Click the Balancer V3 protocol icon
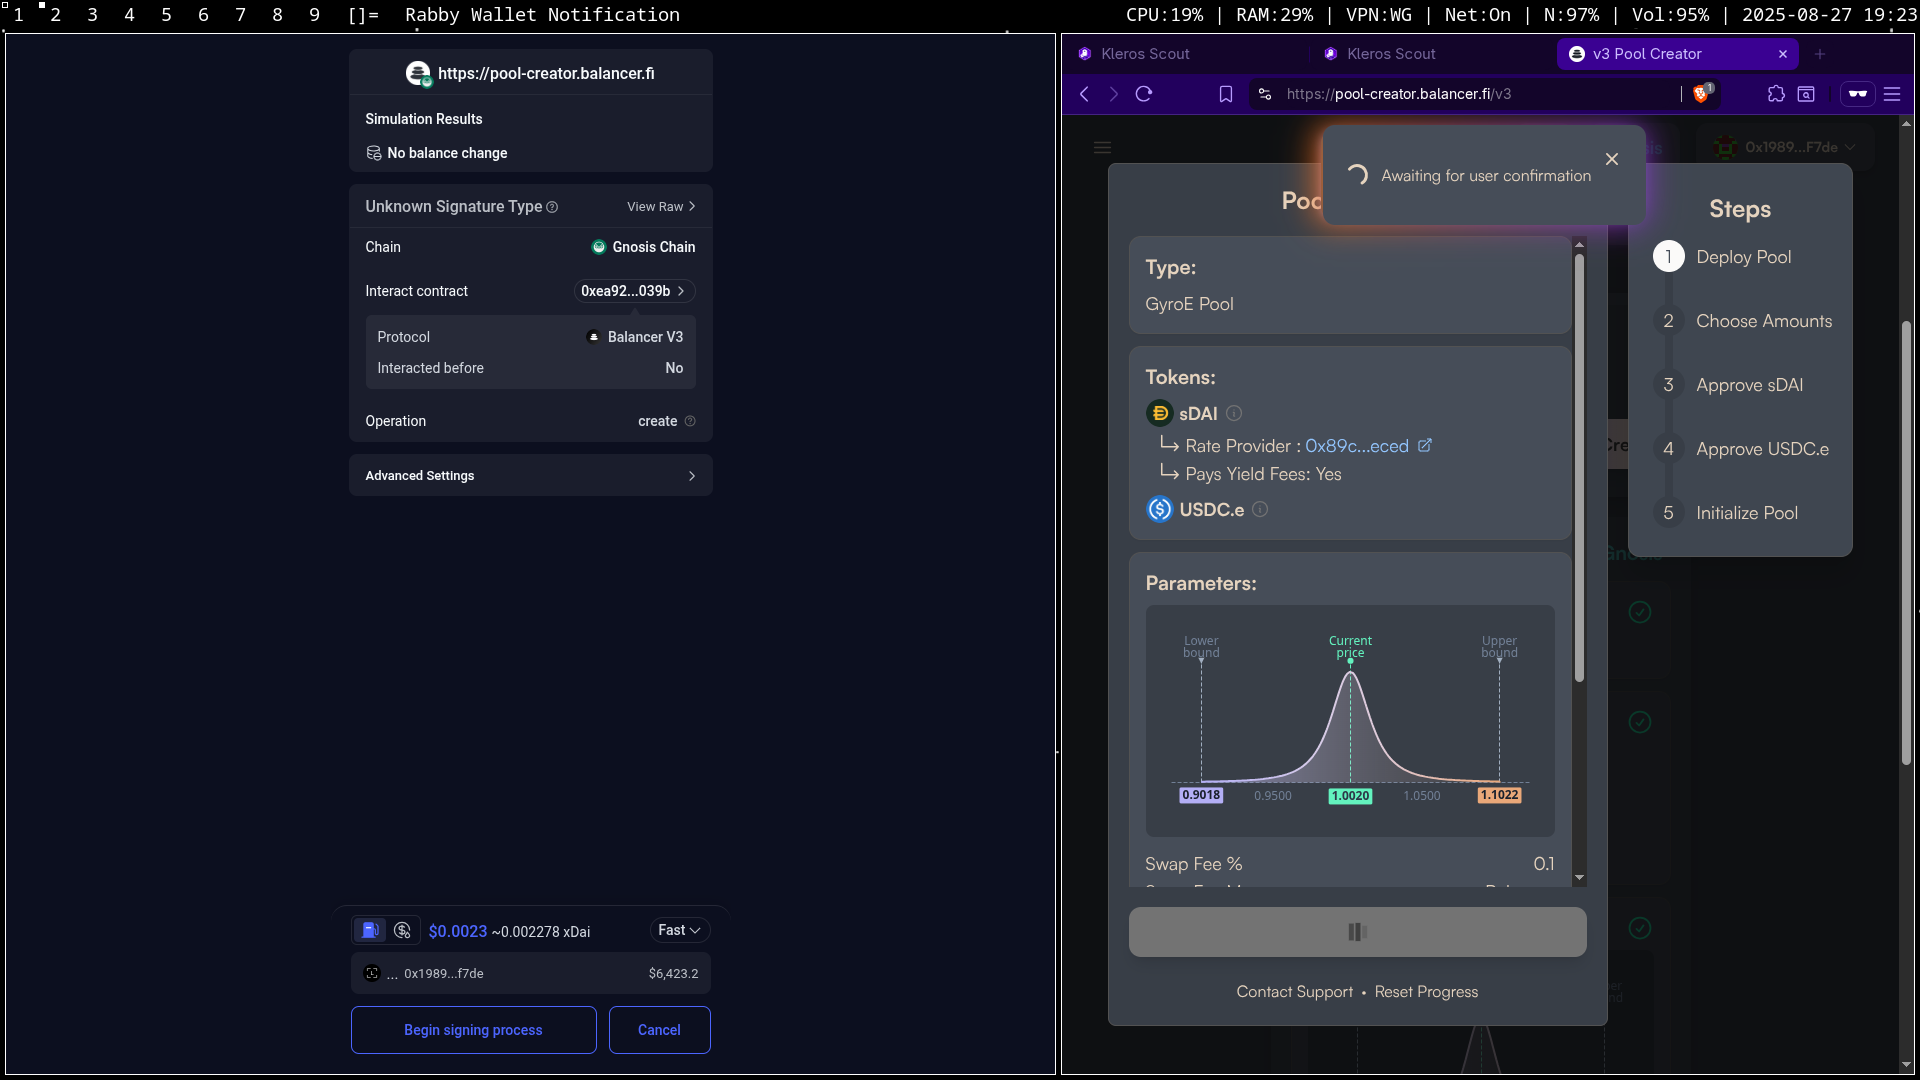1920x1080 pixels. (593, 337)
